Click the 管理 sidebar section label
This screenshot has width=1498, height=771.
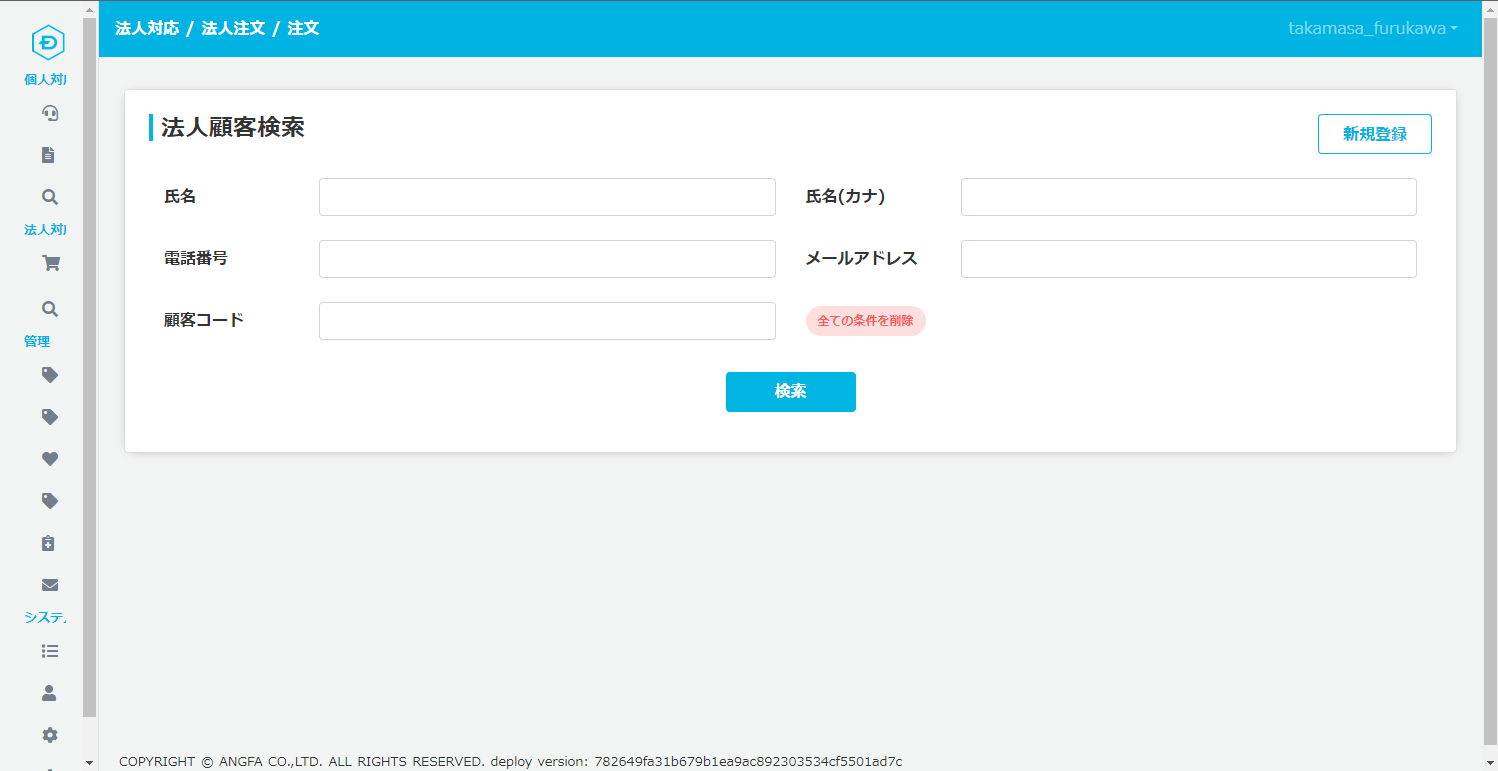coord(37,341)
